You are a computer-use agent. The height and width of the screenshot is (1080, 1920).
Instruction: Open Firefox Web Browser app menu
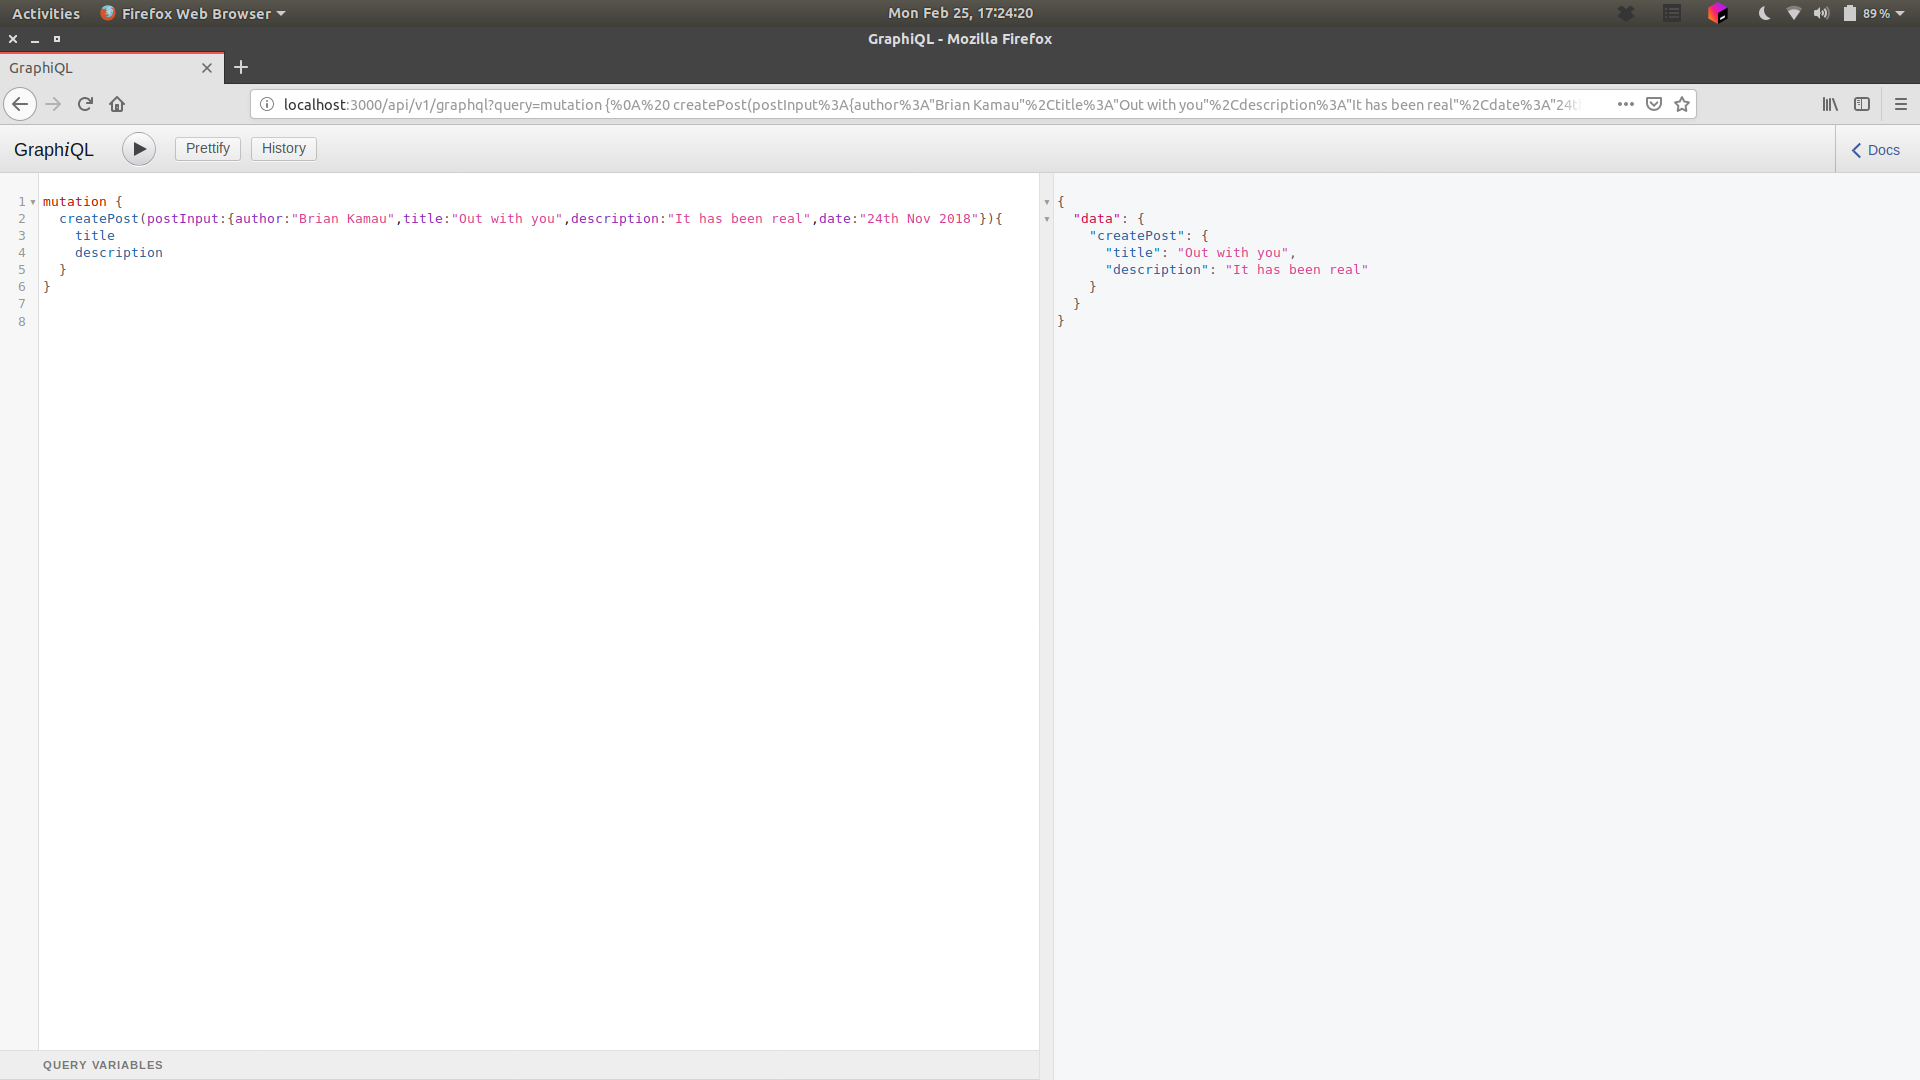point(193,13)
